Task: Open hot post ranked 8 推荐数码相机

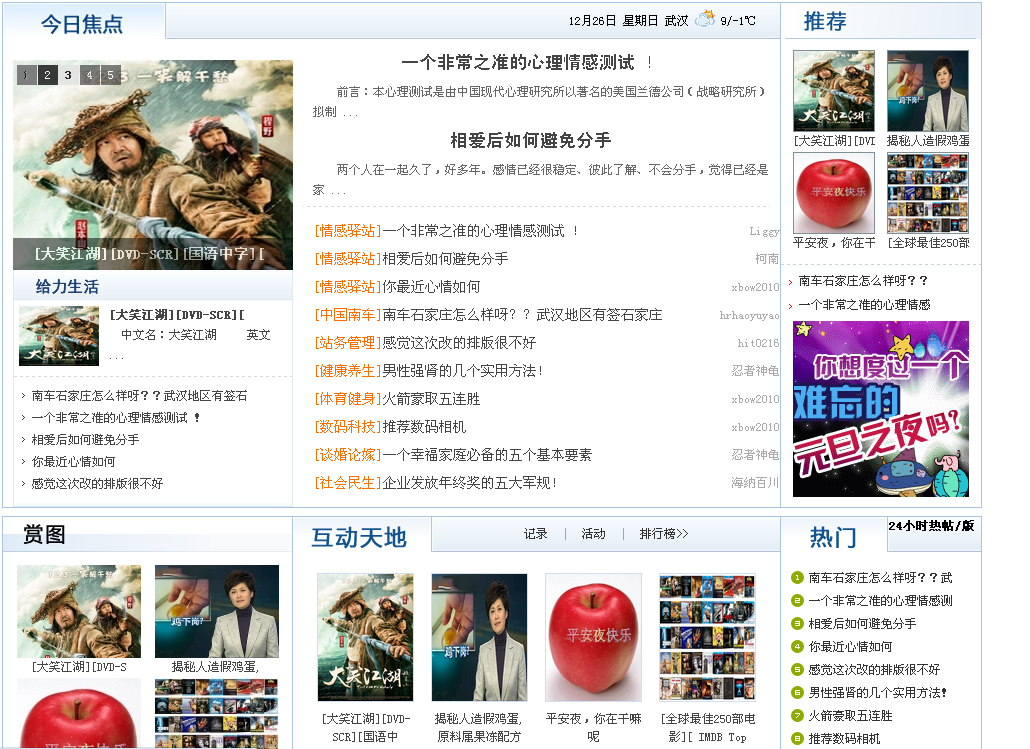Action: point(844,738)
